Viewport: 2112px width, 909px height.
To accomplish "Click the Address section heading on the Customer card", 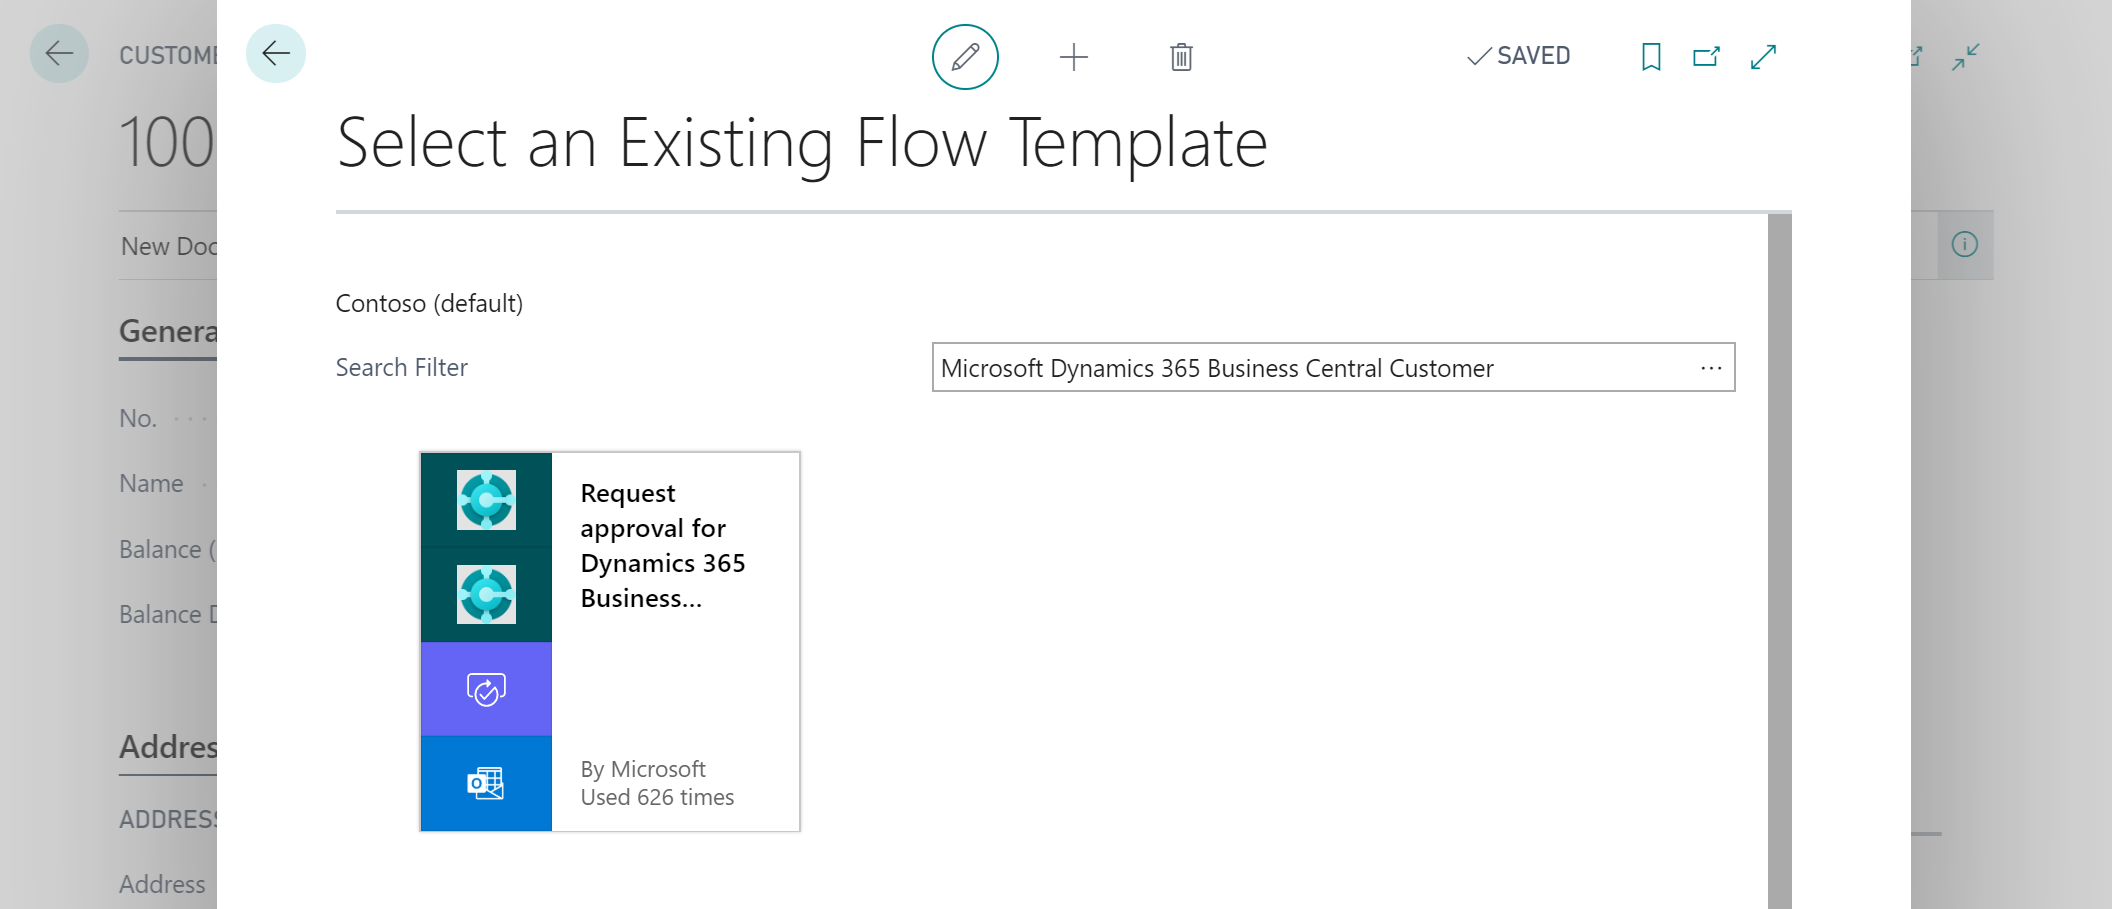I will coord(168,747).
